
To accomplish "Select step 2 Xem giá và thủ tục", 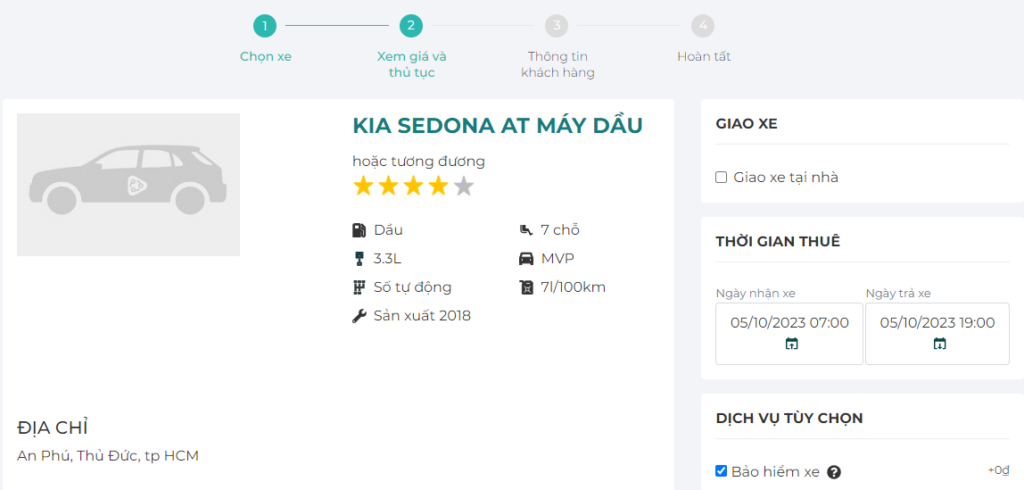I will 411,26.
